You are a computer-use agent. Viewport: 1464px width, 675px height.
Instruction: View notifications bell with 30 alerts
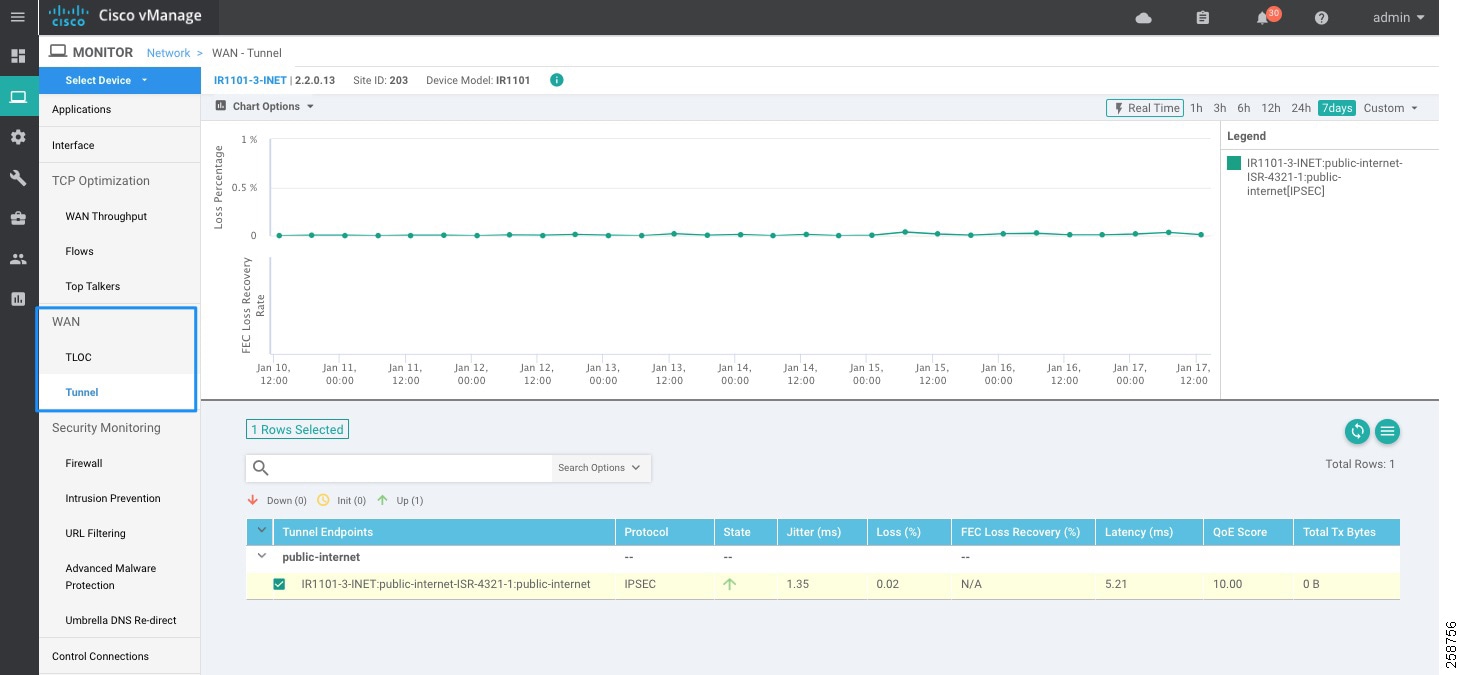pyautogui.click(x=1262, y=18)
